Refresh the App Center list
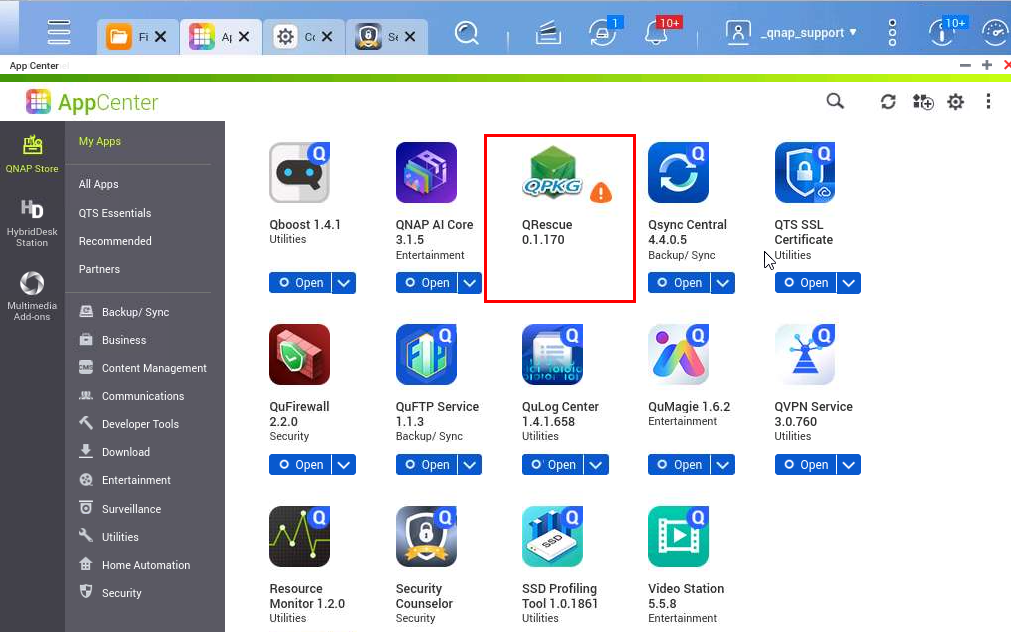 tap(888, 102)
